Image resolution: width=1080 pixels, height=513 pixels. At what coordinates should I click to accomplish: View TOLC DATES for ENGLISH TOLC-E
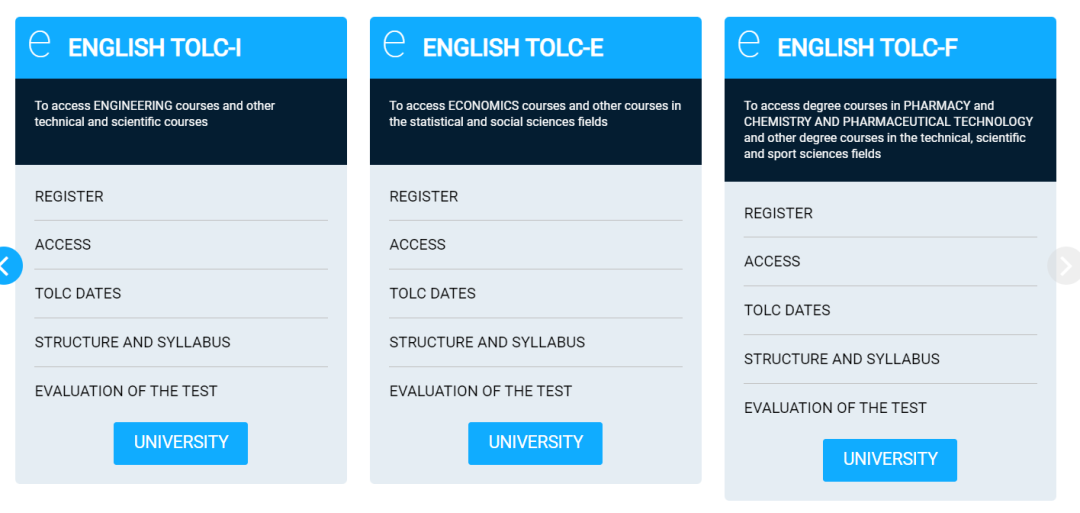coord(433,294)
